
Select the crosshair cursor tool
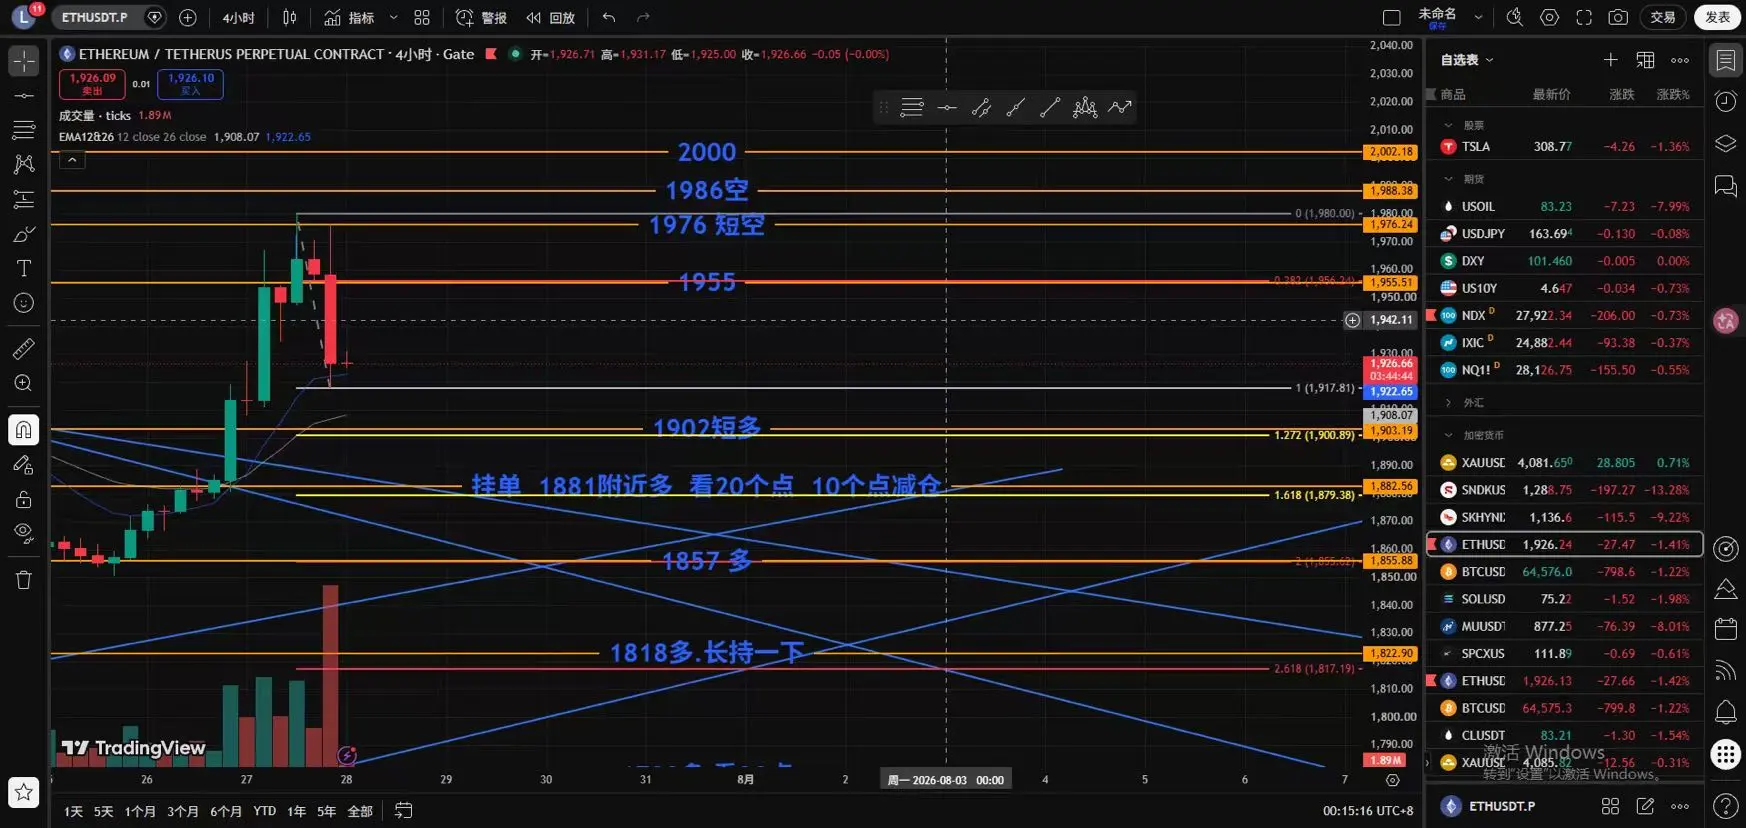tap(24, 61)
